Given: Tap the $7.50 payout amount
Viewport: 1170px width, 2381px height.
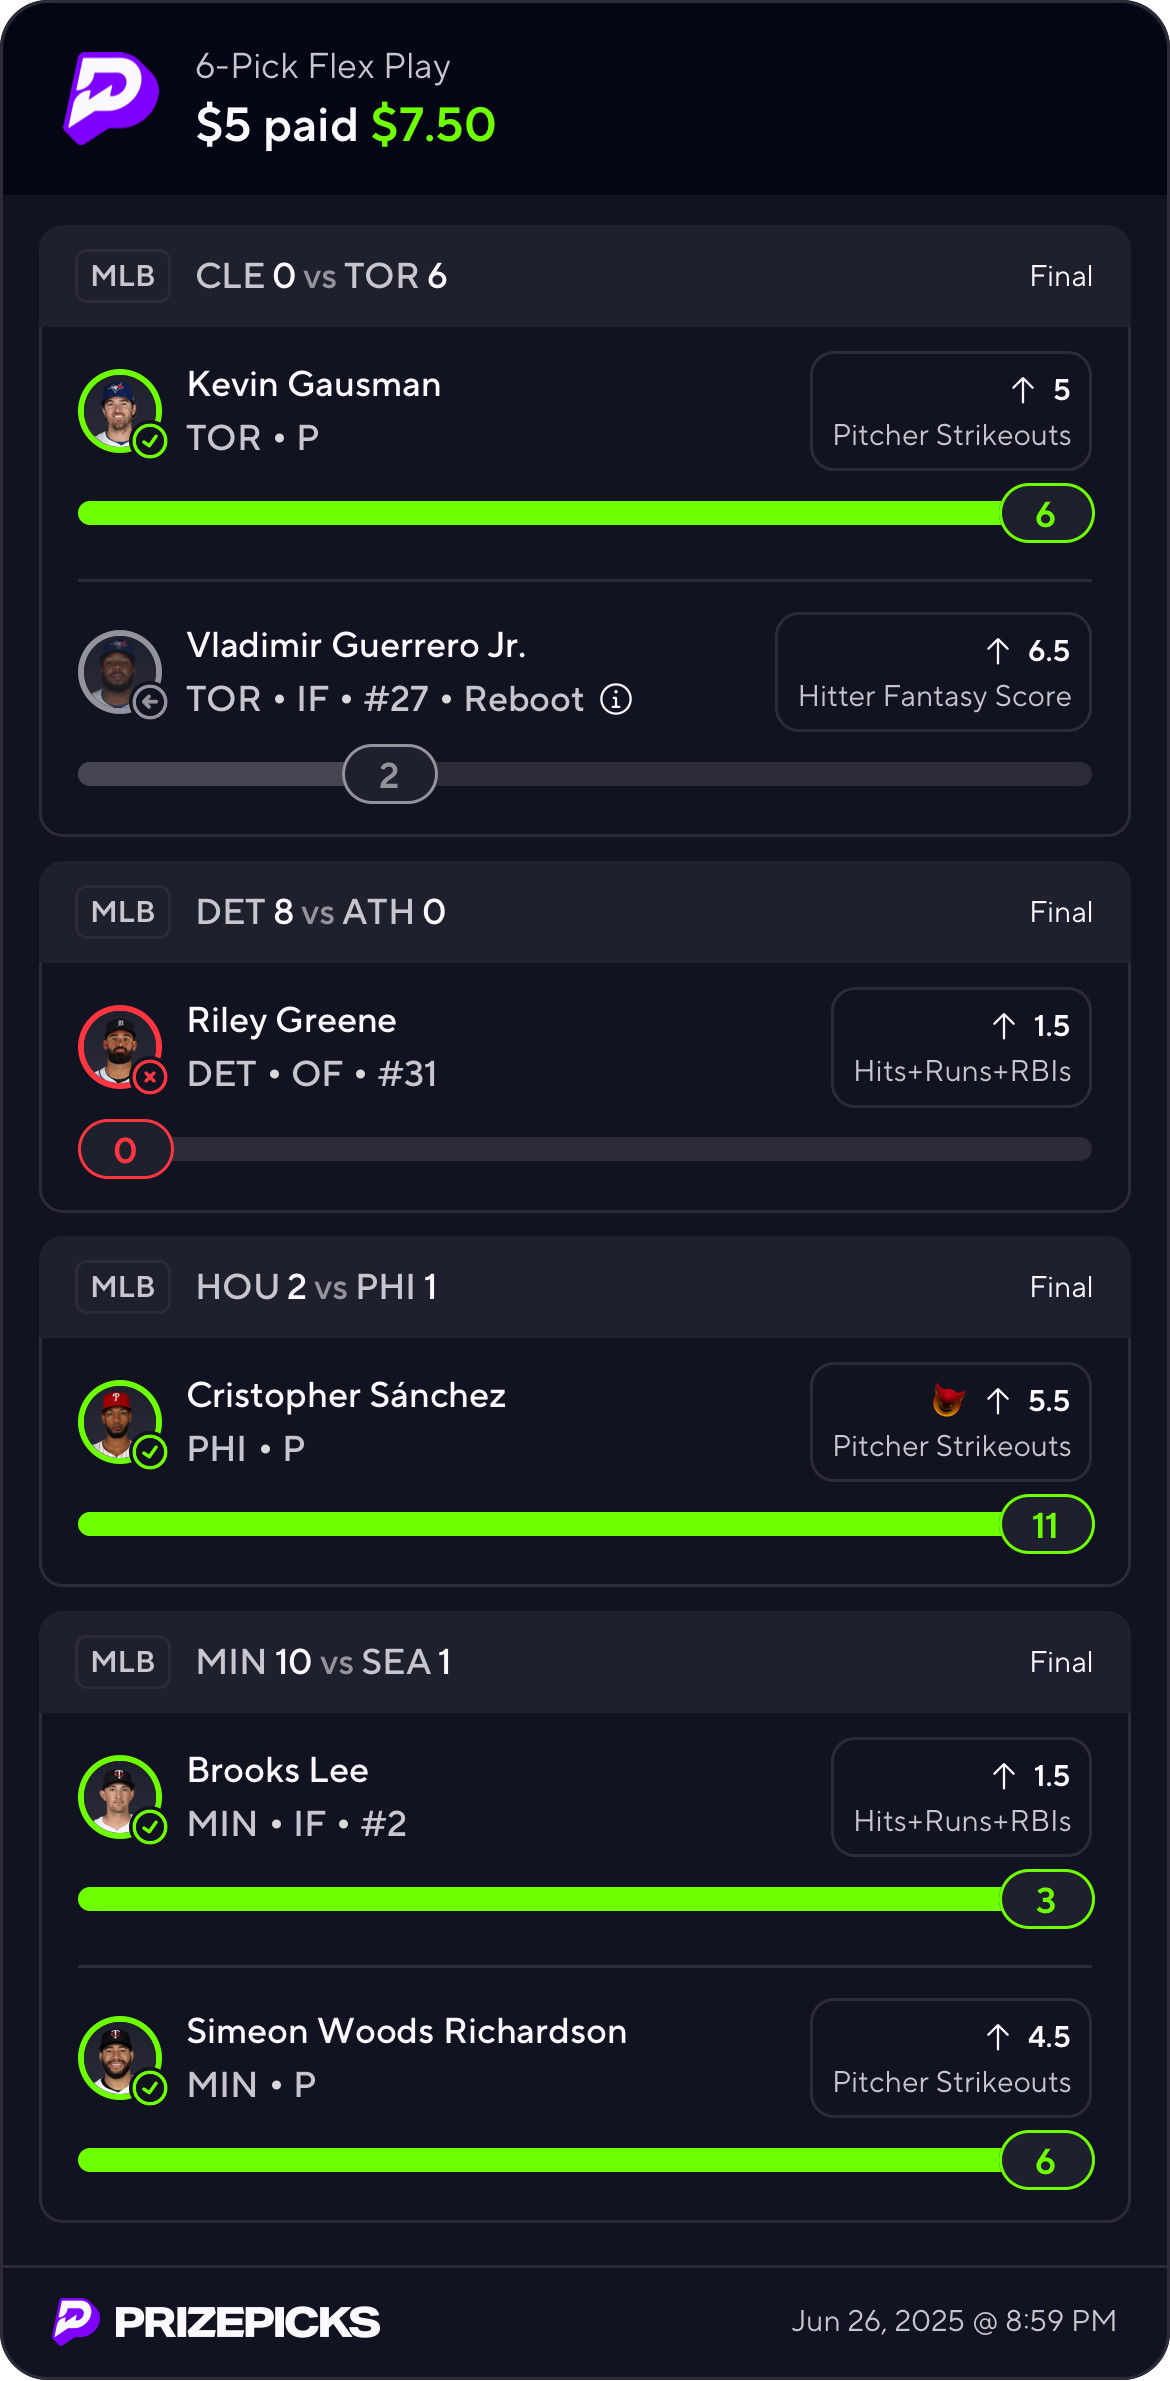Looking at the screenshot, I should click(x=433, y=125).
